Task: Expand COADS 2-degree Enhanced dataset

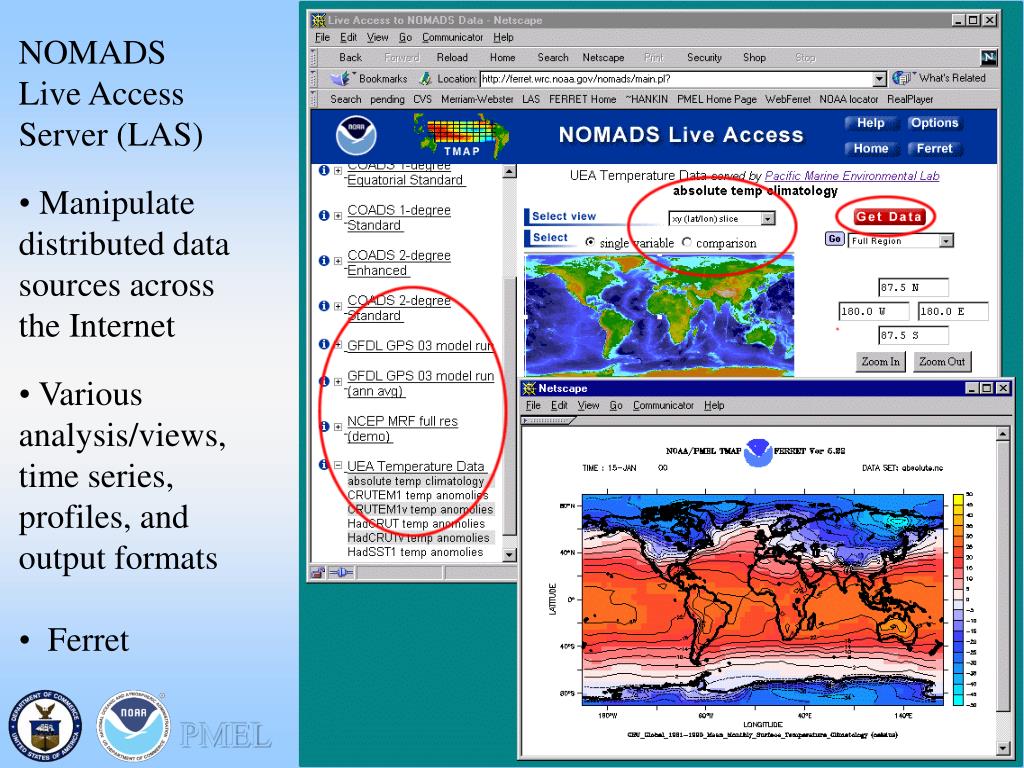Action: pyautogui.click(x=338, y=261)
